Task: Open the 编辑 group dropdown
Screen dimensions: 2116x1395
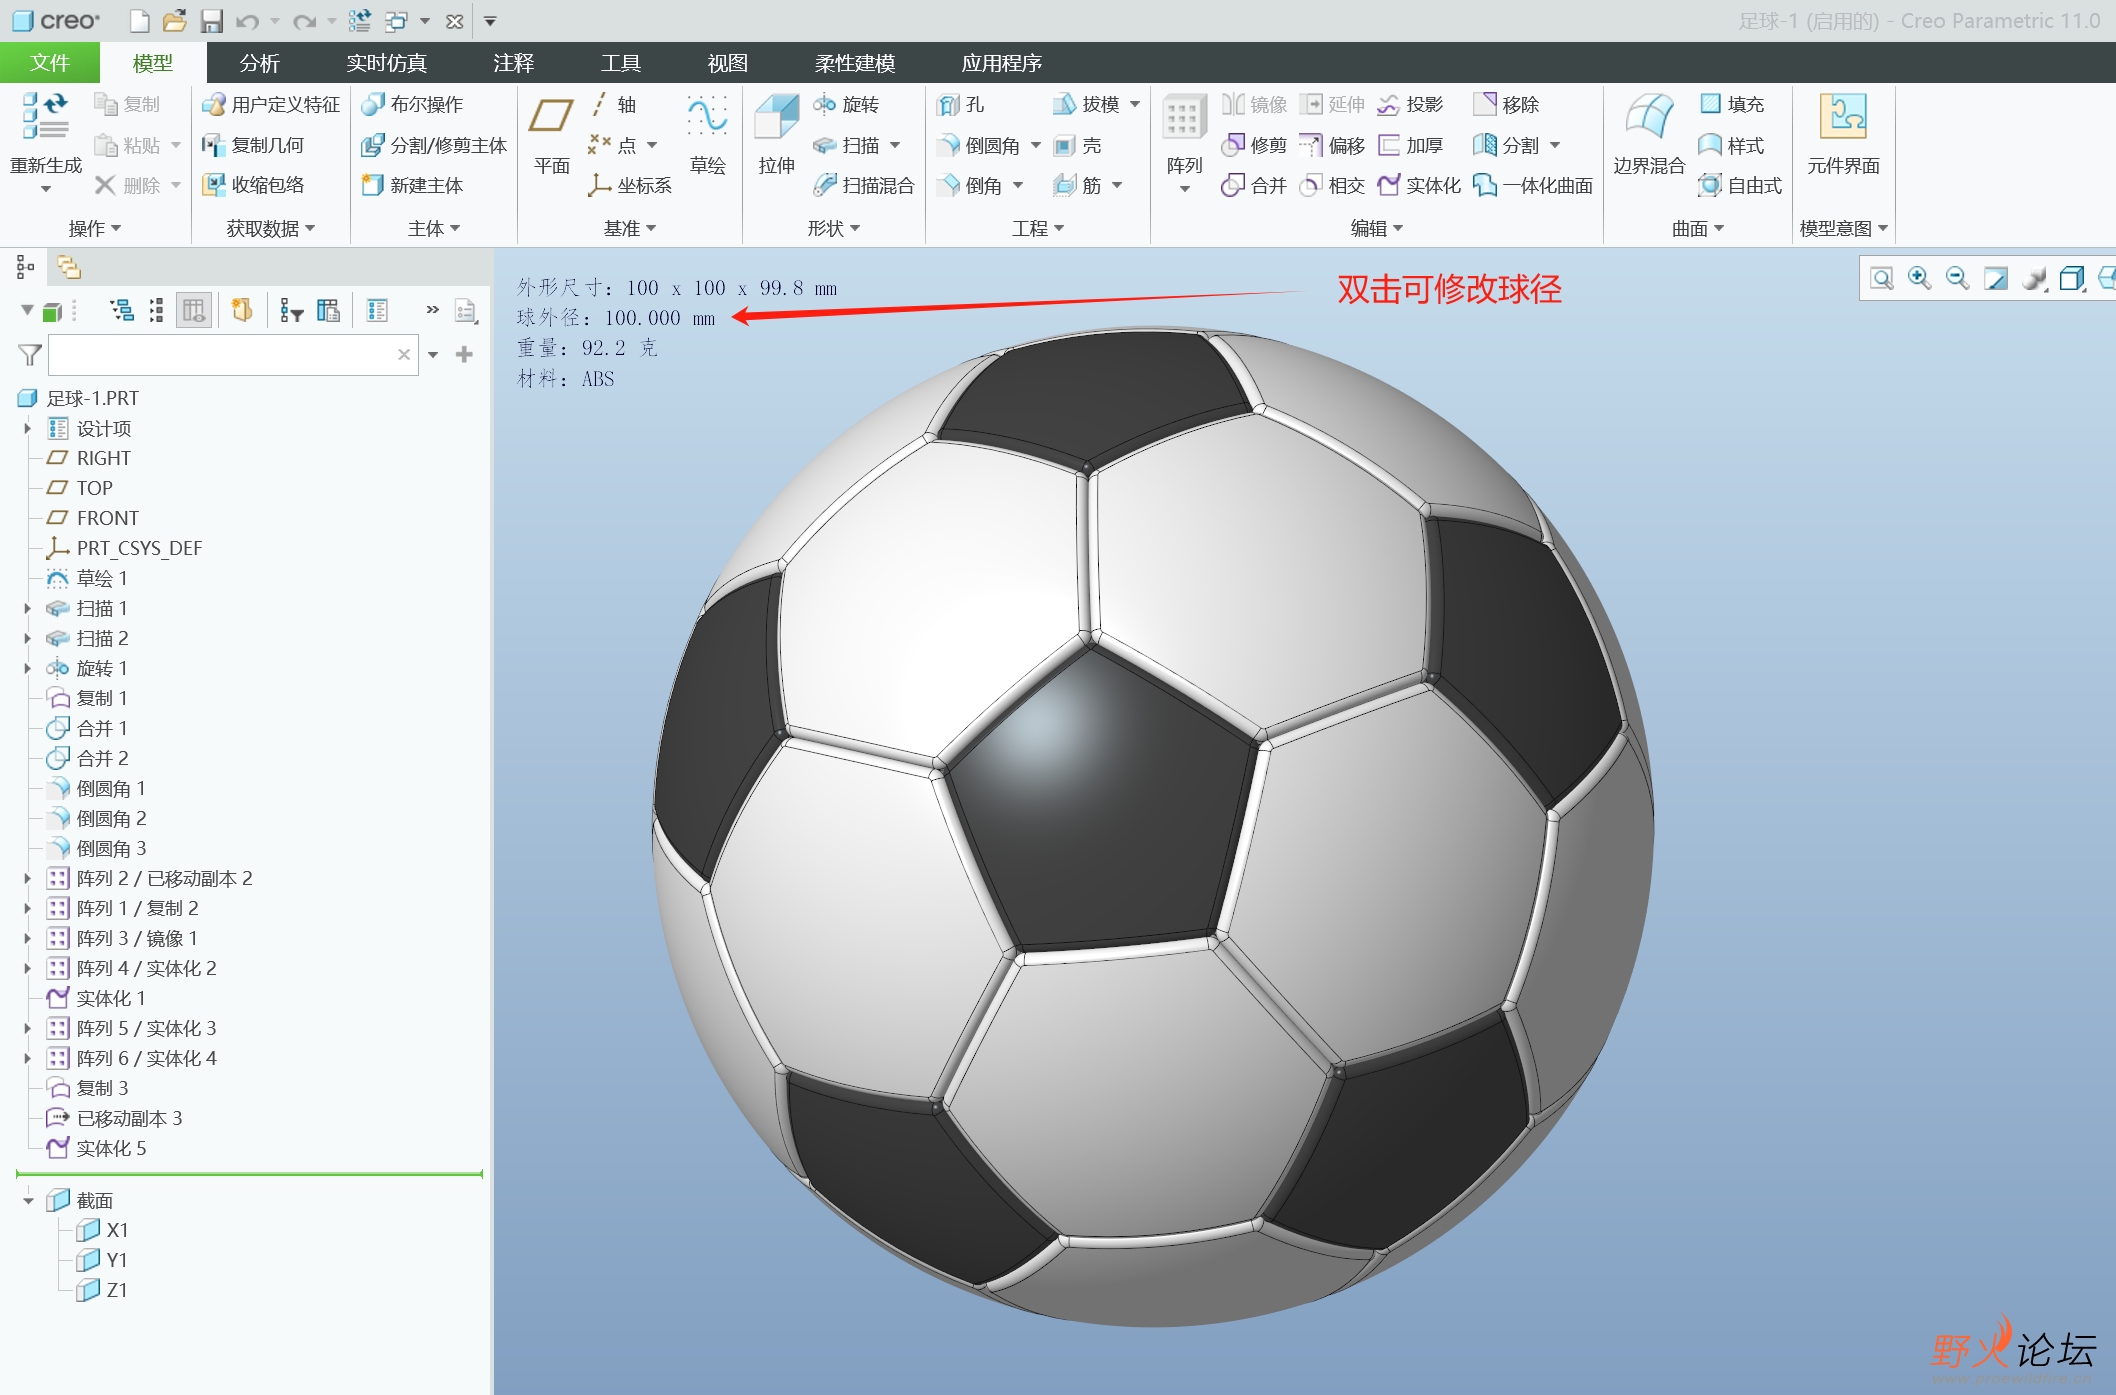Action: (x=1377, y=229)
